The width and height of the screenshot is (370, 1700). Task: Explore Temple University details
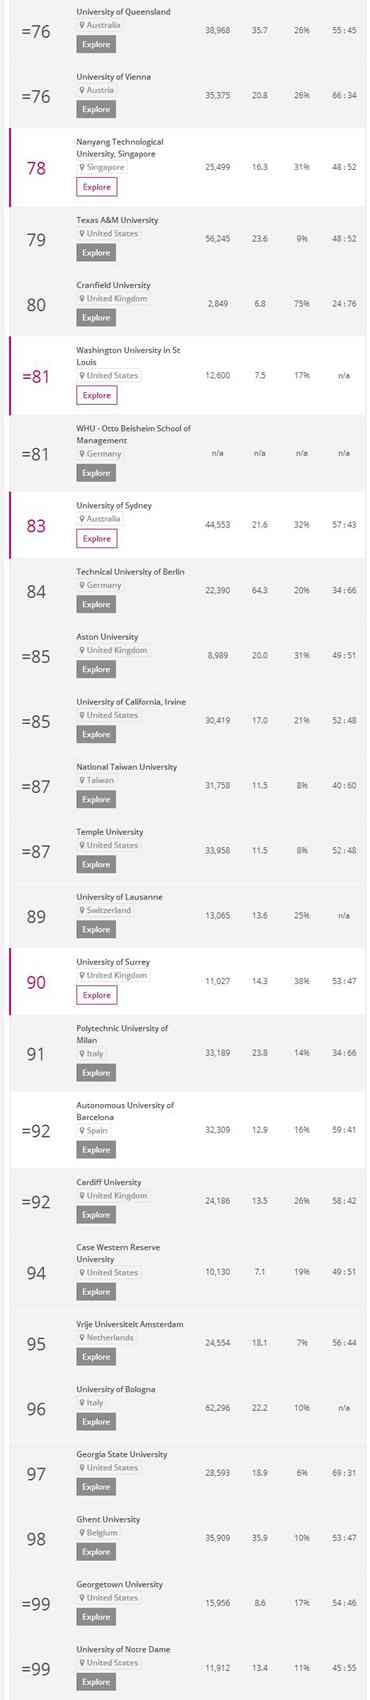click(x=96, y=864)
